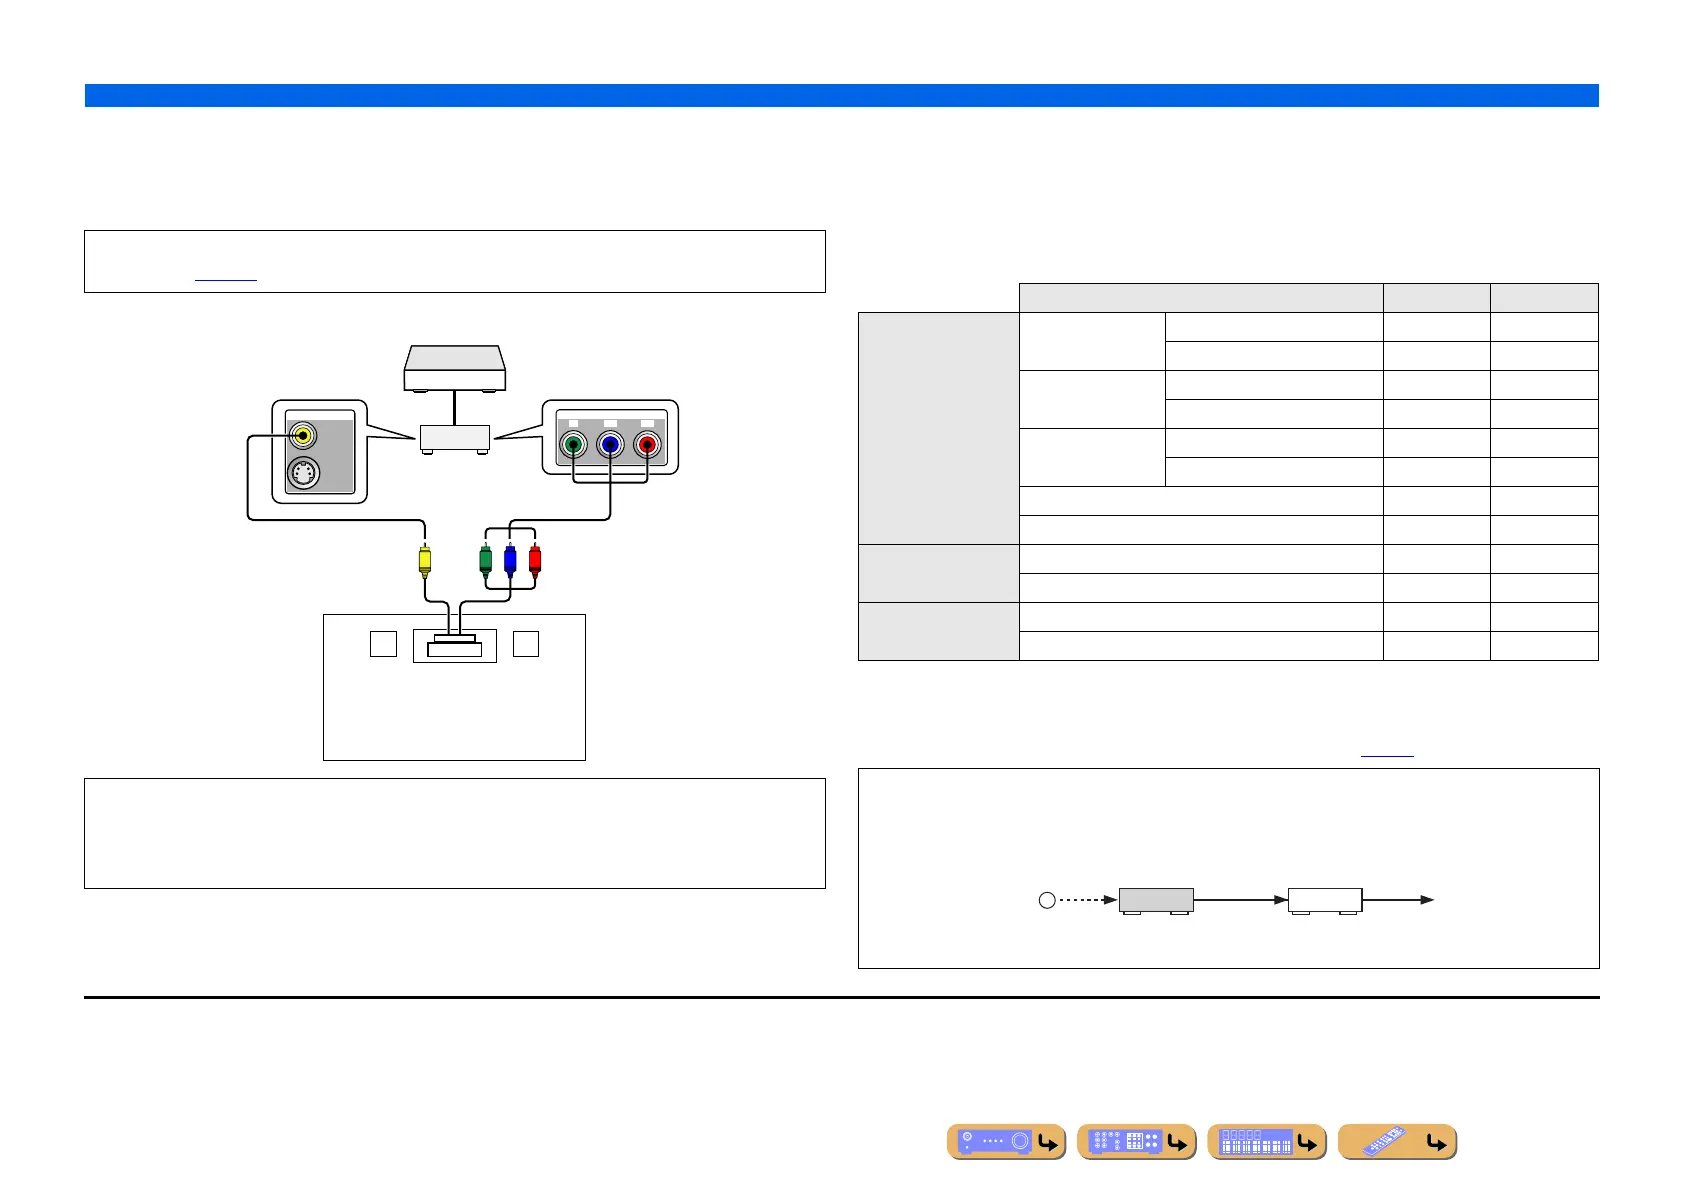
Task: Click the blue component video jack
Action: point(610,445)
